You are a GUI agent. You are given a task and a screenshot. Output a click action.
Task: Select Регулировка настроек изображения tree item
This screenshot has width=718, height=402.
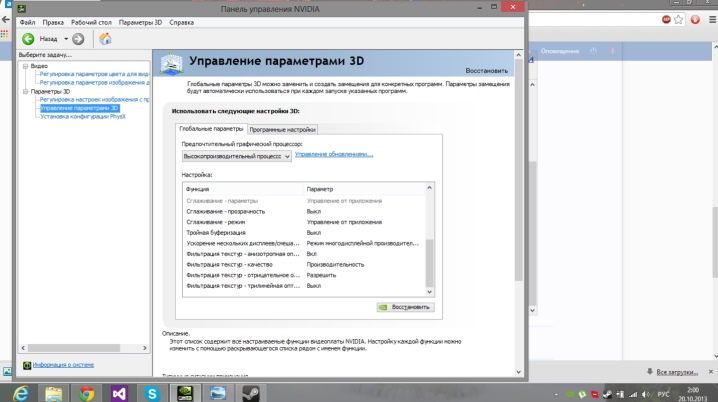coord(94,99)
